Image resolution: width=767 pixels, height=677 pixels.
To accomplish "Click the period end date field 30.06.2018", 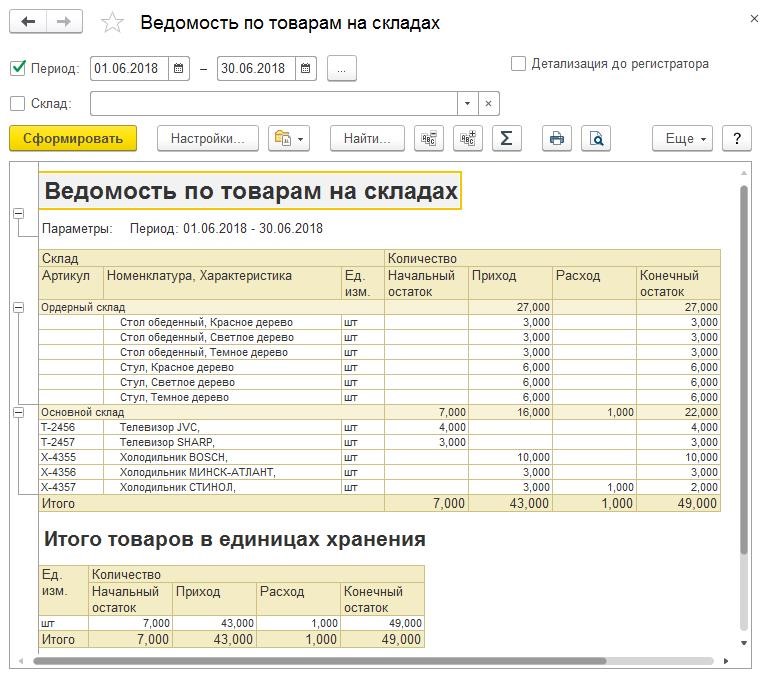I will (x=256, y=68).
